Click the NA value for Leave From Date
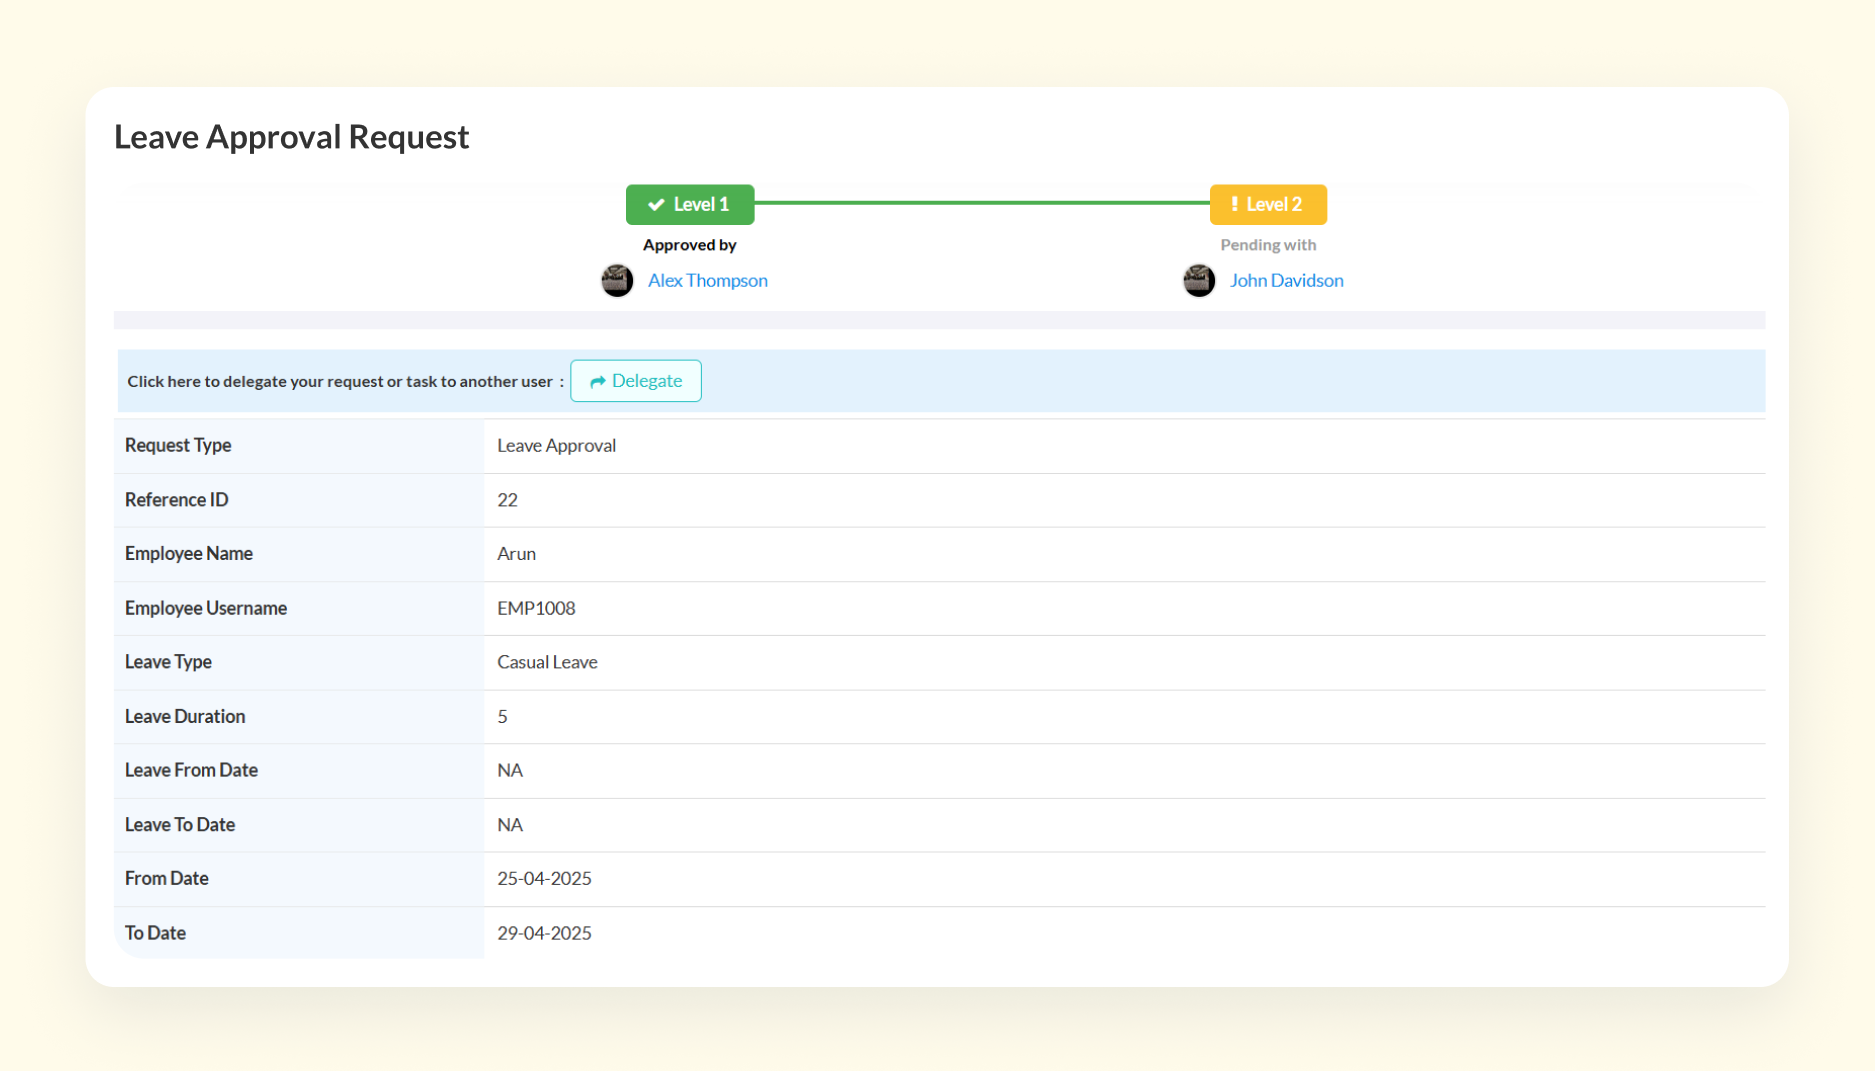 coord(510,771)
